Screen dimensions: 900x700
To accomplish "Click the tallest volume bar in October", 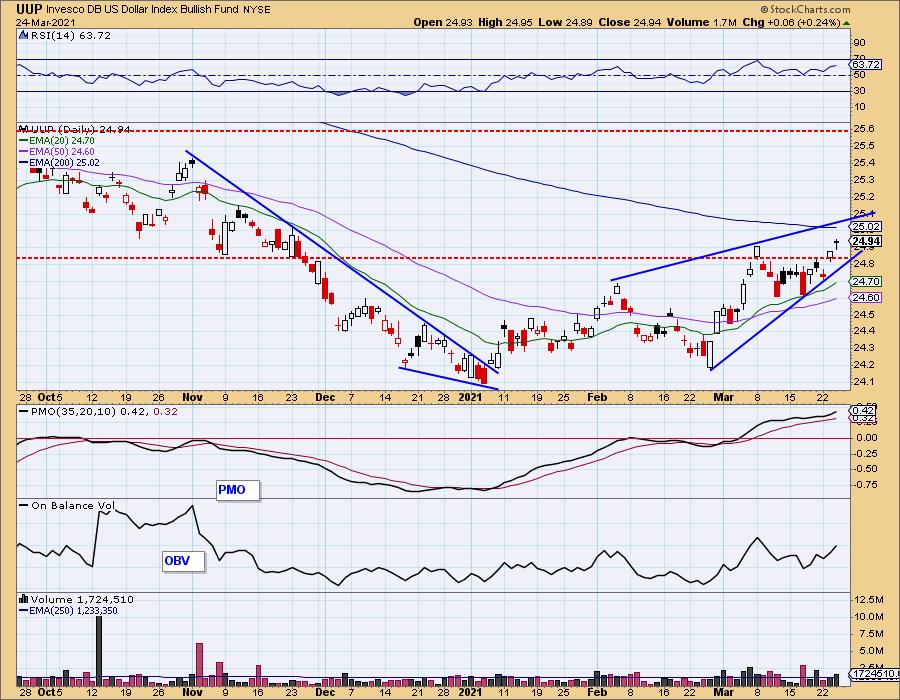I will (x=98, y=648).
